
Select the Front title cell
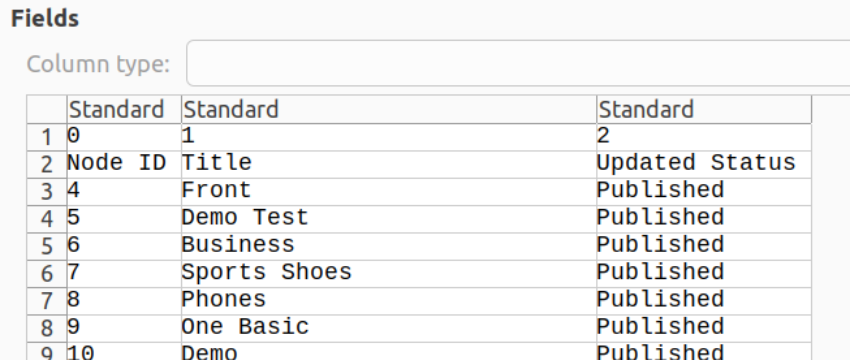[x=389, y=192]
